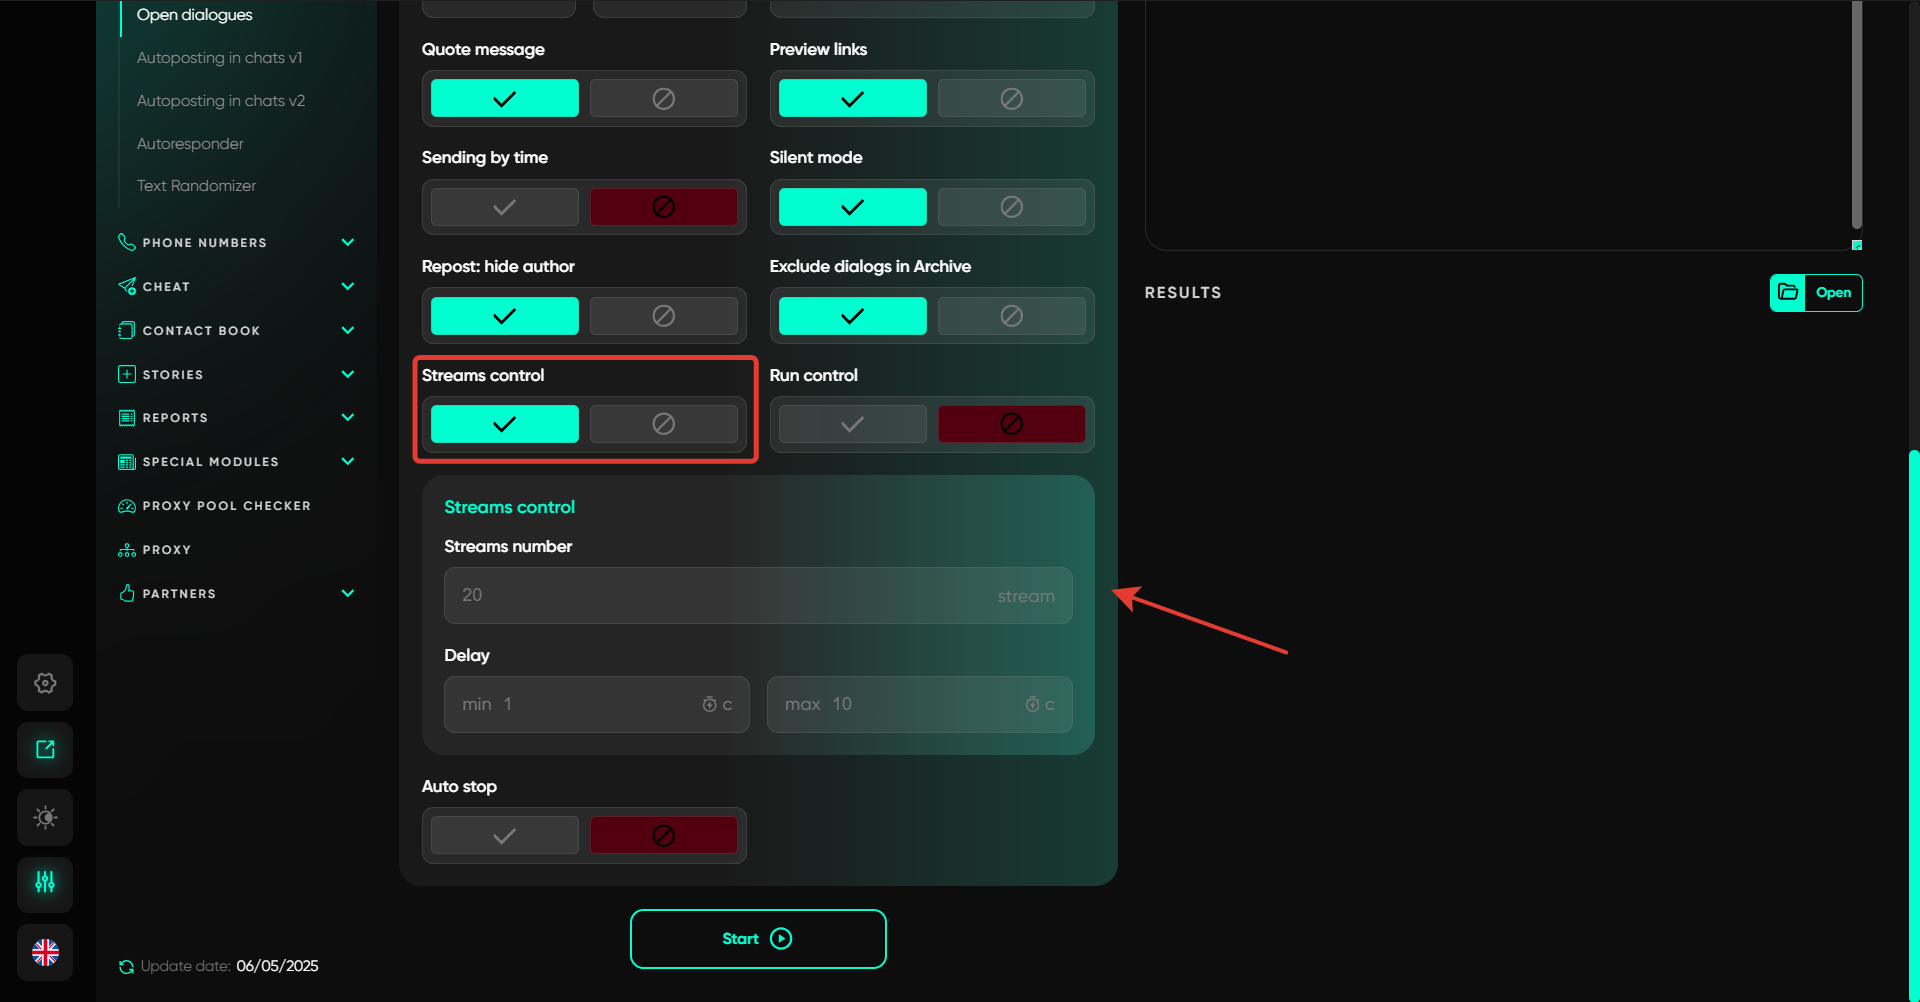Turn on Auto stop checkmark toggle
This screenshot has width=1920, height=1002.
click(x=505, y=835)
